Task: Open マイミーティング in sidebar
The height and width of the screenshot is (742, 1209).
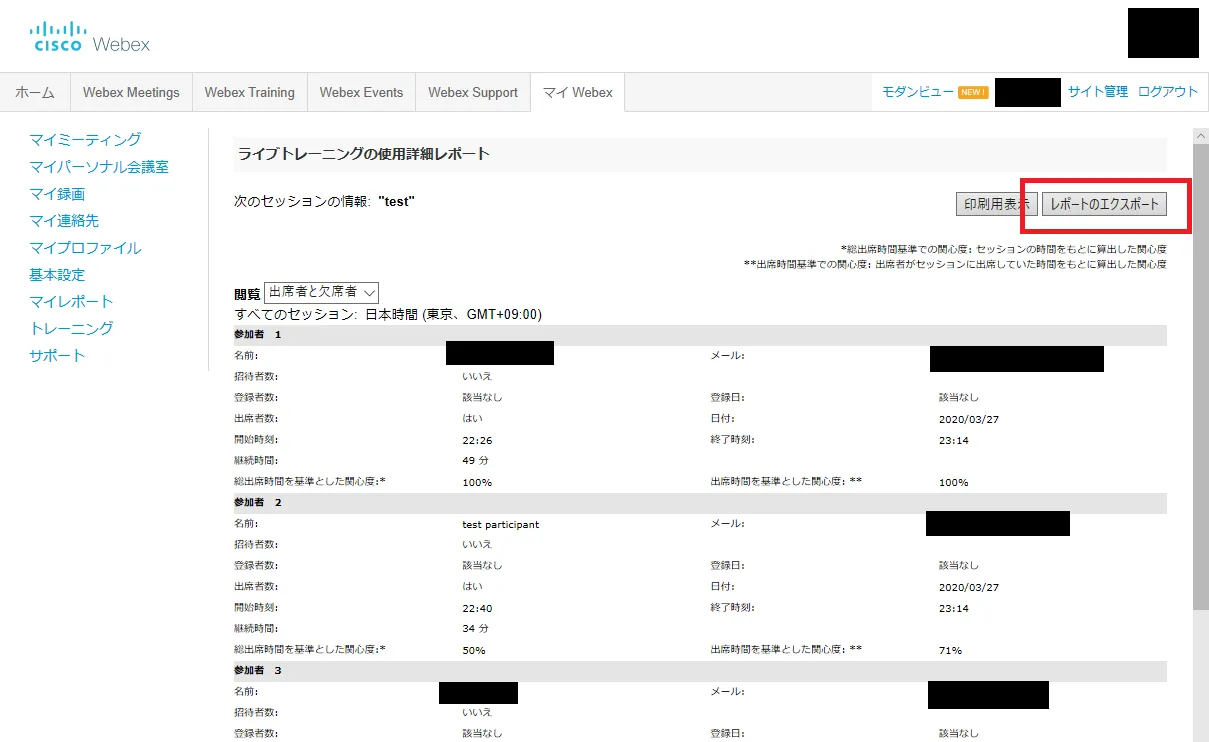Action: point(85,140)
